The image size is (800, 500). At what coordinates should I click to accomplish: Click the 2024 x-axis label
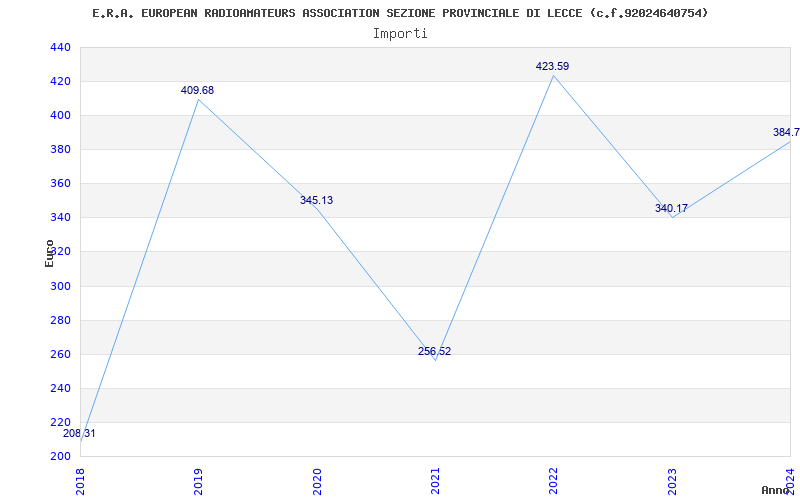790,481
